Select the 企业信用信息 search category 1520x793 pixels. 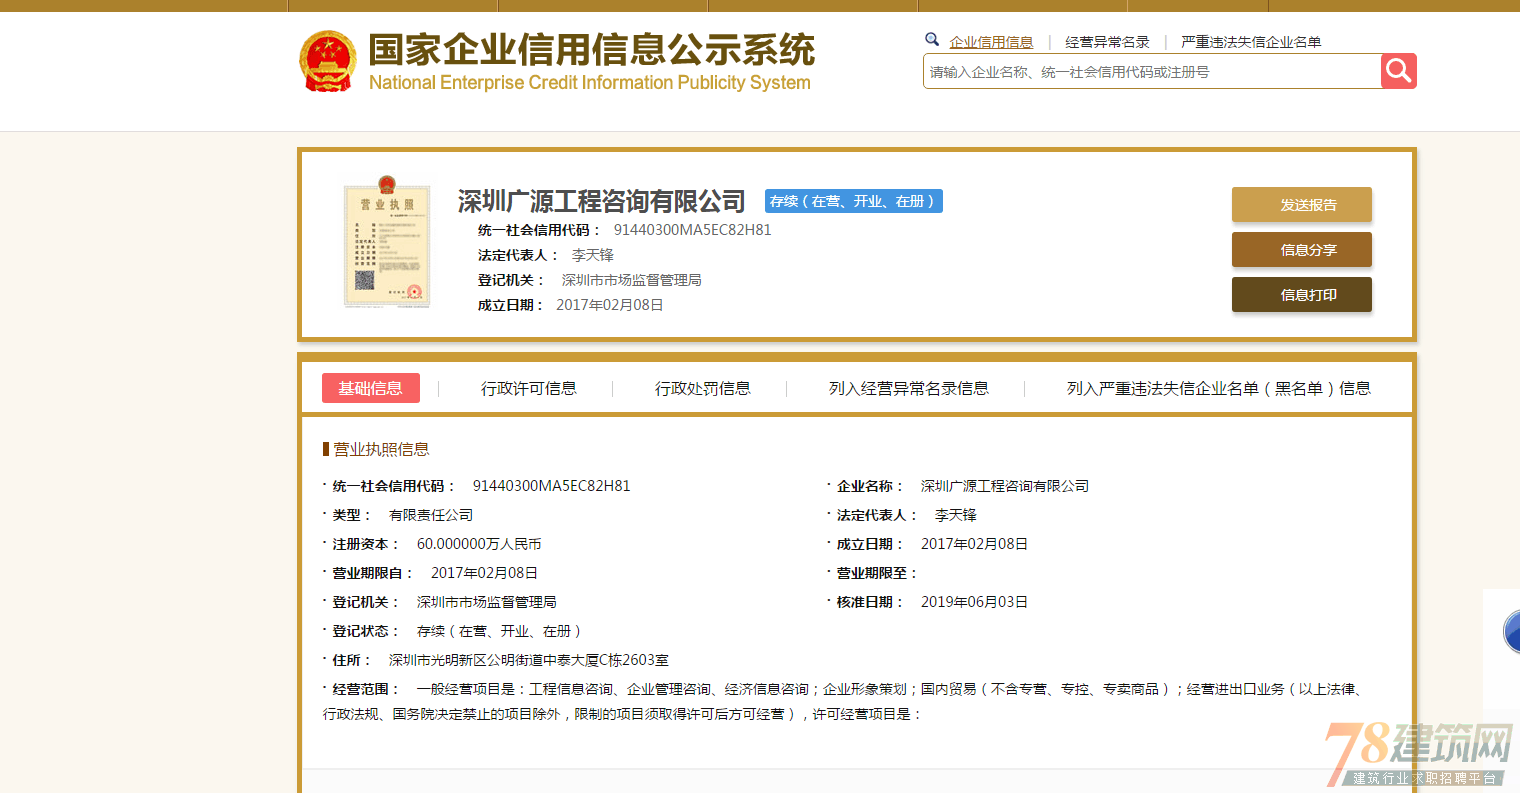tap(991, 42)
